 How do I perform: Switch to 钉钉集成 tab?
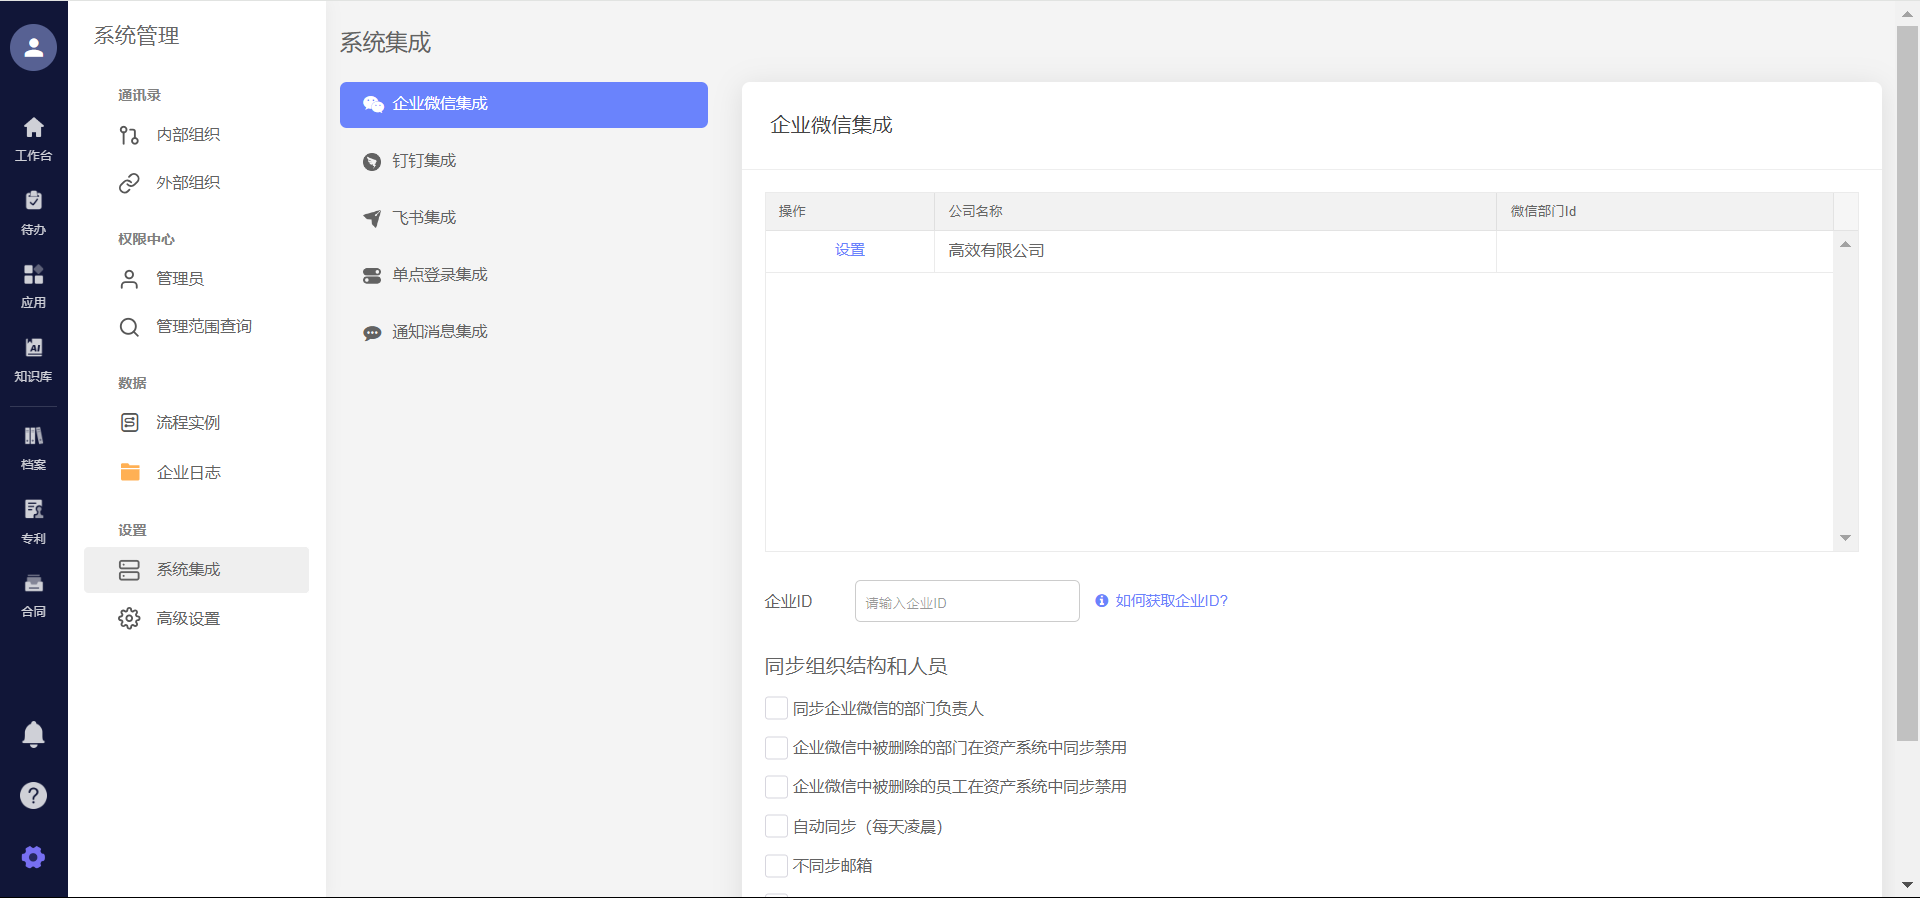click(424, 161)
